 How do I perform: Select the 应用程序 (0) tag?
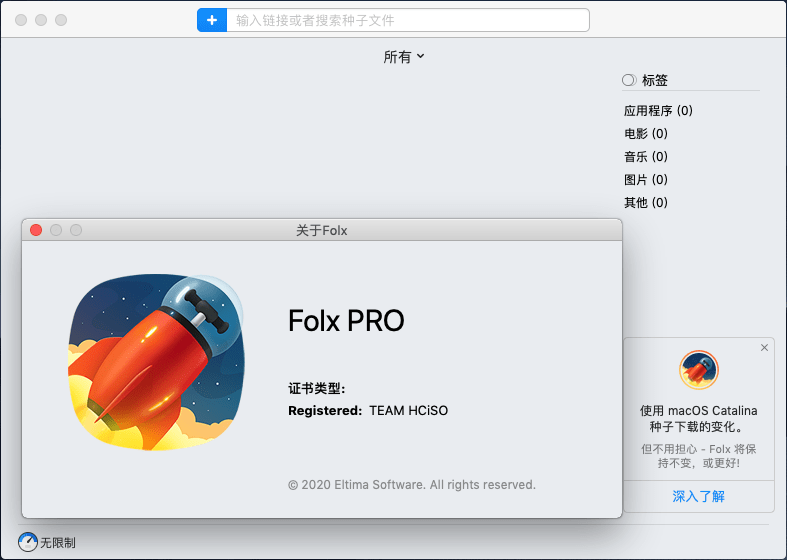pos(658,110)
